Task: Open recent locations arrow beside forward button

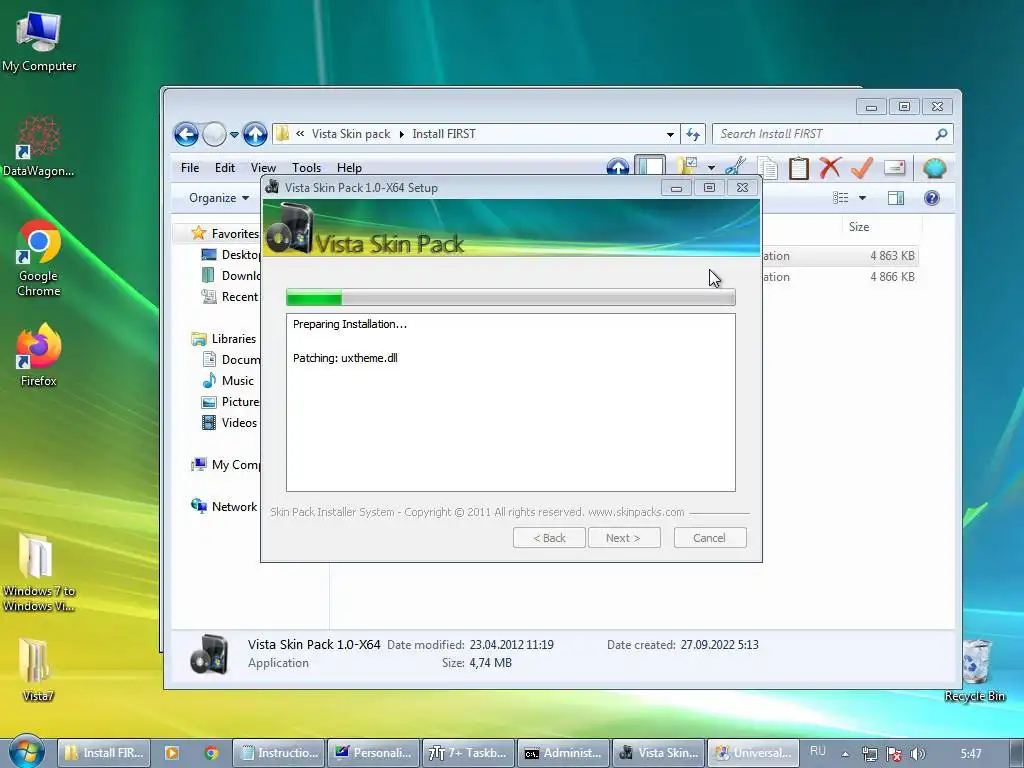Action: (x=234, y=135)
